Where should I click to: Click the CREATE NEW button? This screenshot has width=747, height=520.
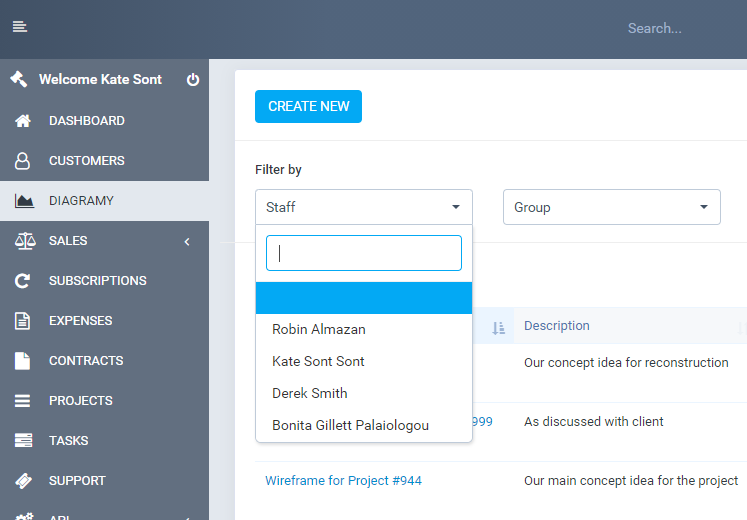point(308,106)
